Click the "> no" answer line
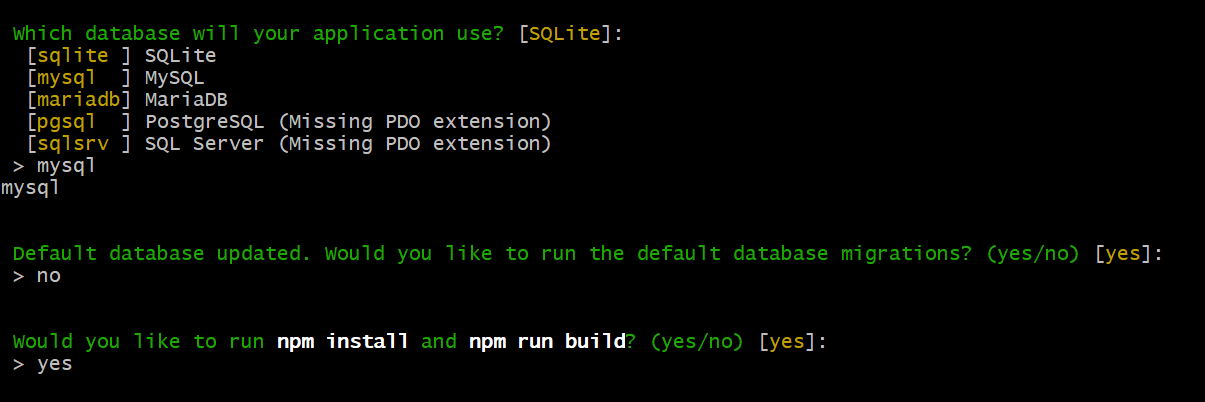Screen dimensions: 1205x402 coord(37,275)
